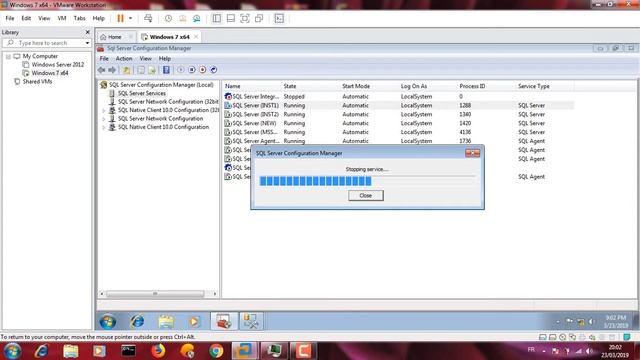
Task: Enter full screen mode via toolbar icon
Action: coord(244,18)
